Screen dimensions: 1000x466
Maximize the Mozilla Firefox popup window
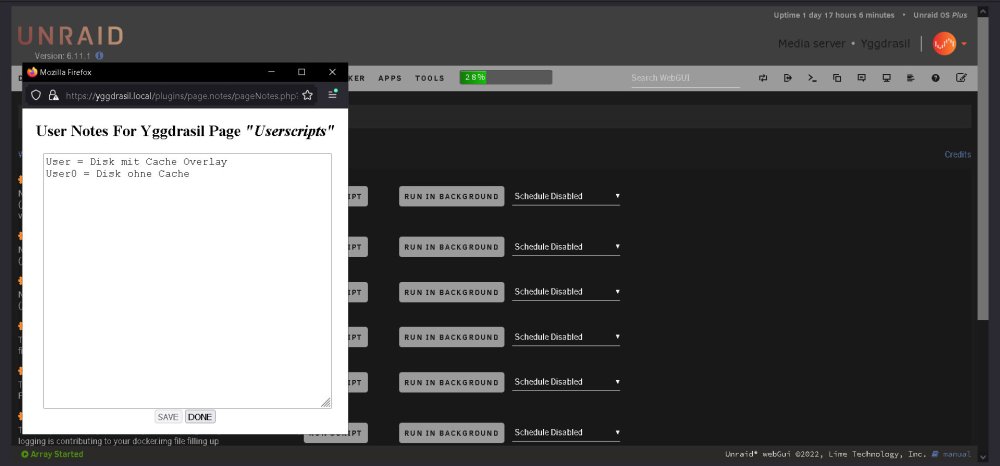[x=302, y=72]
